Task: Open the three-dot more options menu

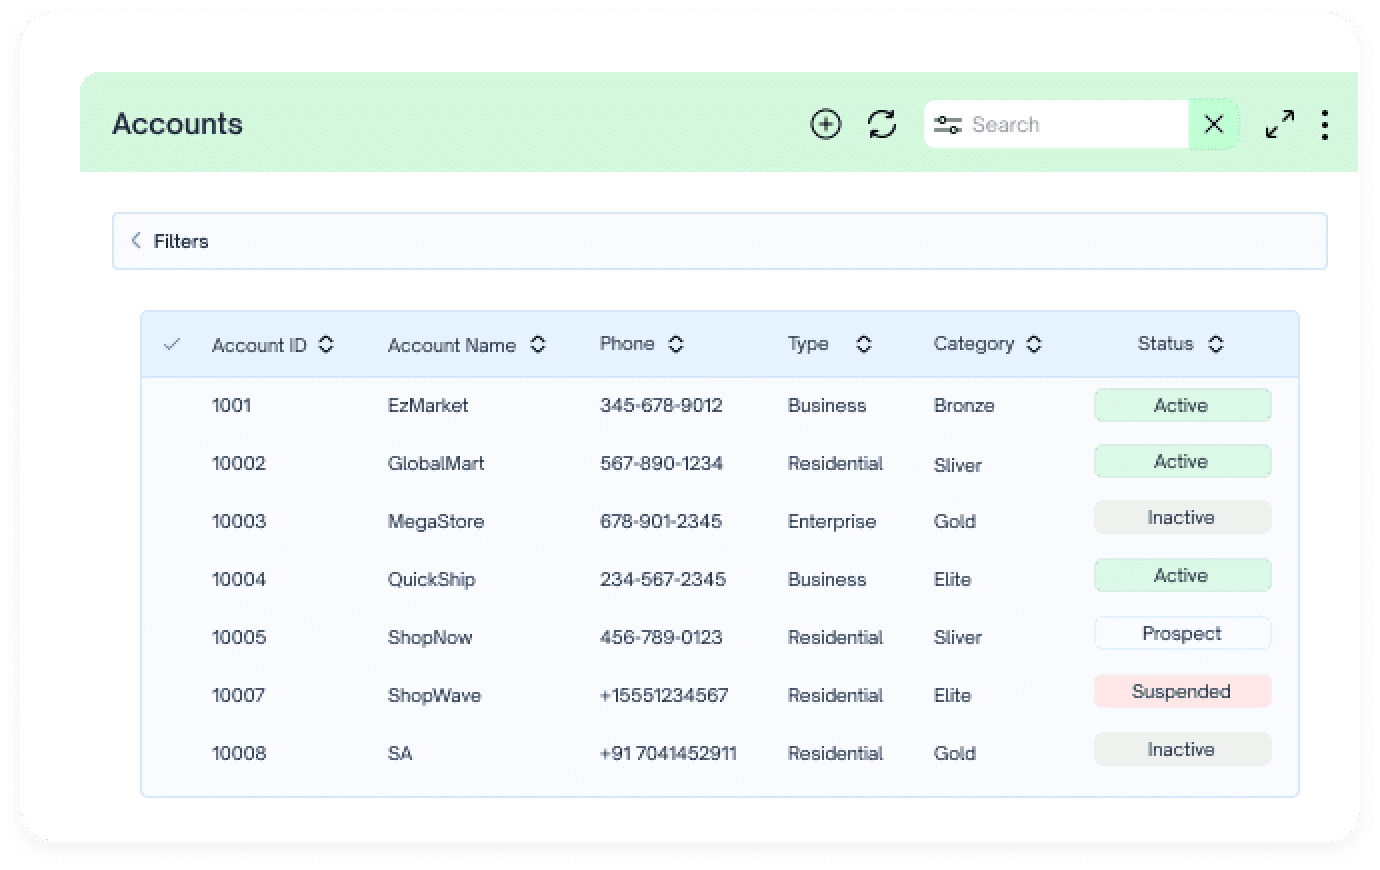Action: (x=1325, y=125)
